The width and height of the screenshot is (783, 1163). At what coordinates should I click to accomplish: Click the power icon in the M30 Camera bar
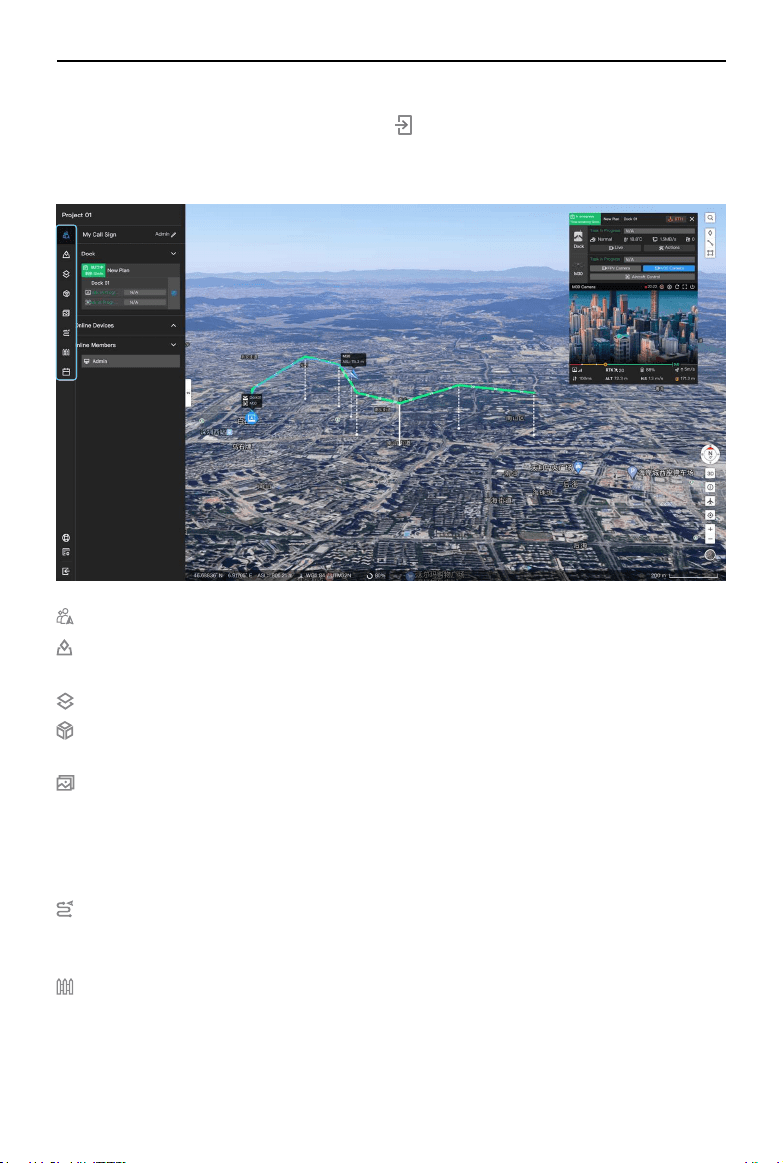coord(693,286)
